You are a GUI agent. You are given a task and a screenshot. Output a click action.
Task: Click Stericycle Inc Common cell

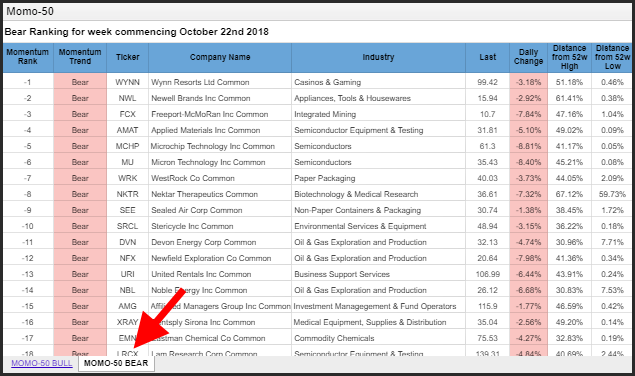220,226
